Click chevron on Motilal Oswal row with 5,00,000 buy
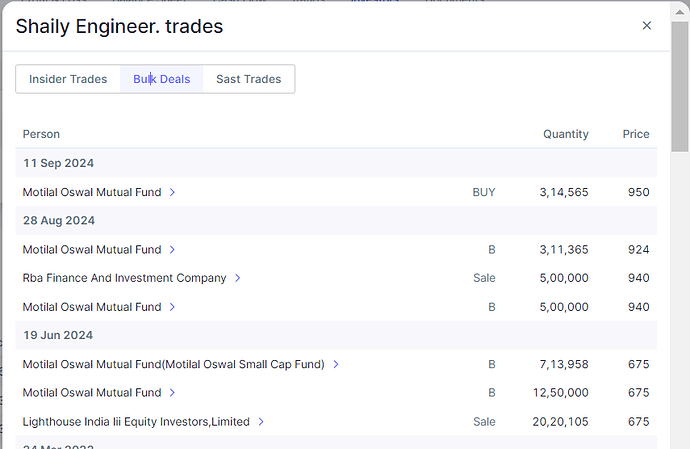690x449 pixels. pos(172,307)
